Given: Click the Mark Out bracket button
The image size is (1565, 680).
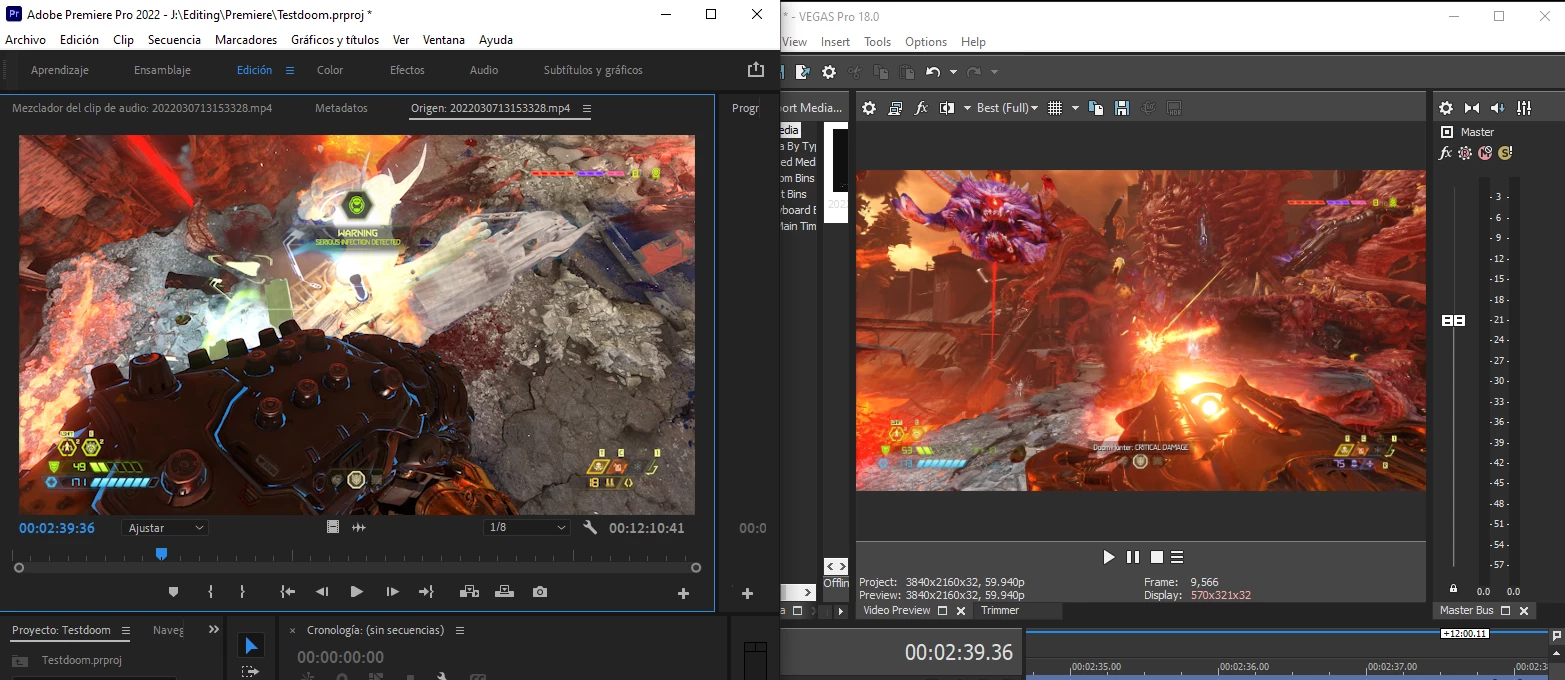Looking at the screenshot, I should point(242,592).
